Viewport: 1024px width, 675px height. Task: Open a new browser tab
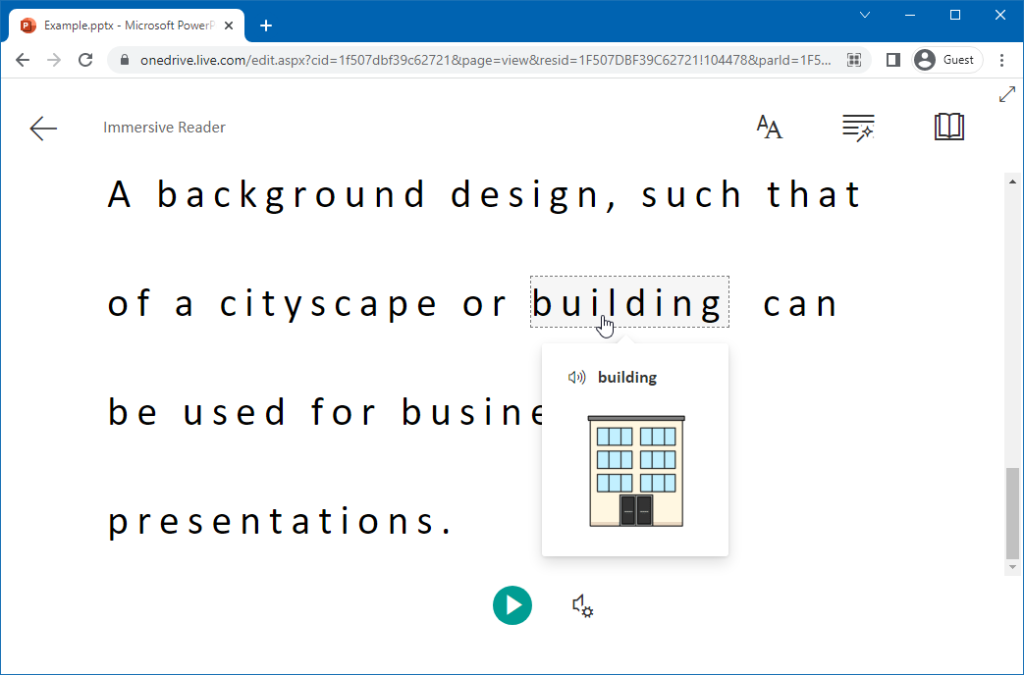pos(265,25)
